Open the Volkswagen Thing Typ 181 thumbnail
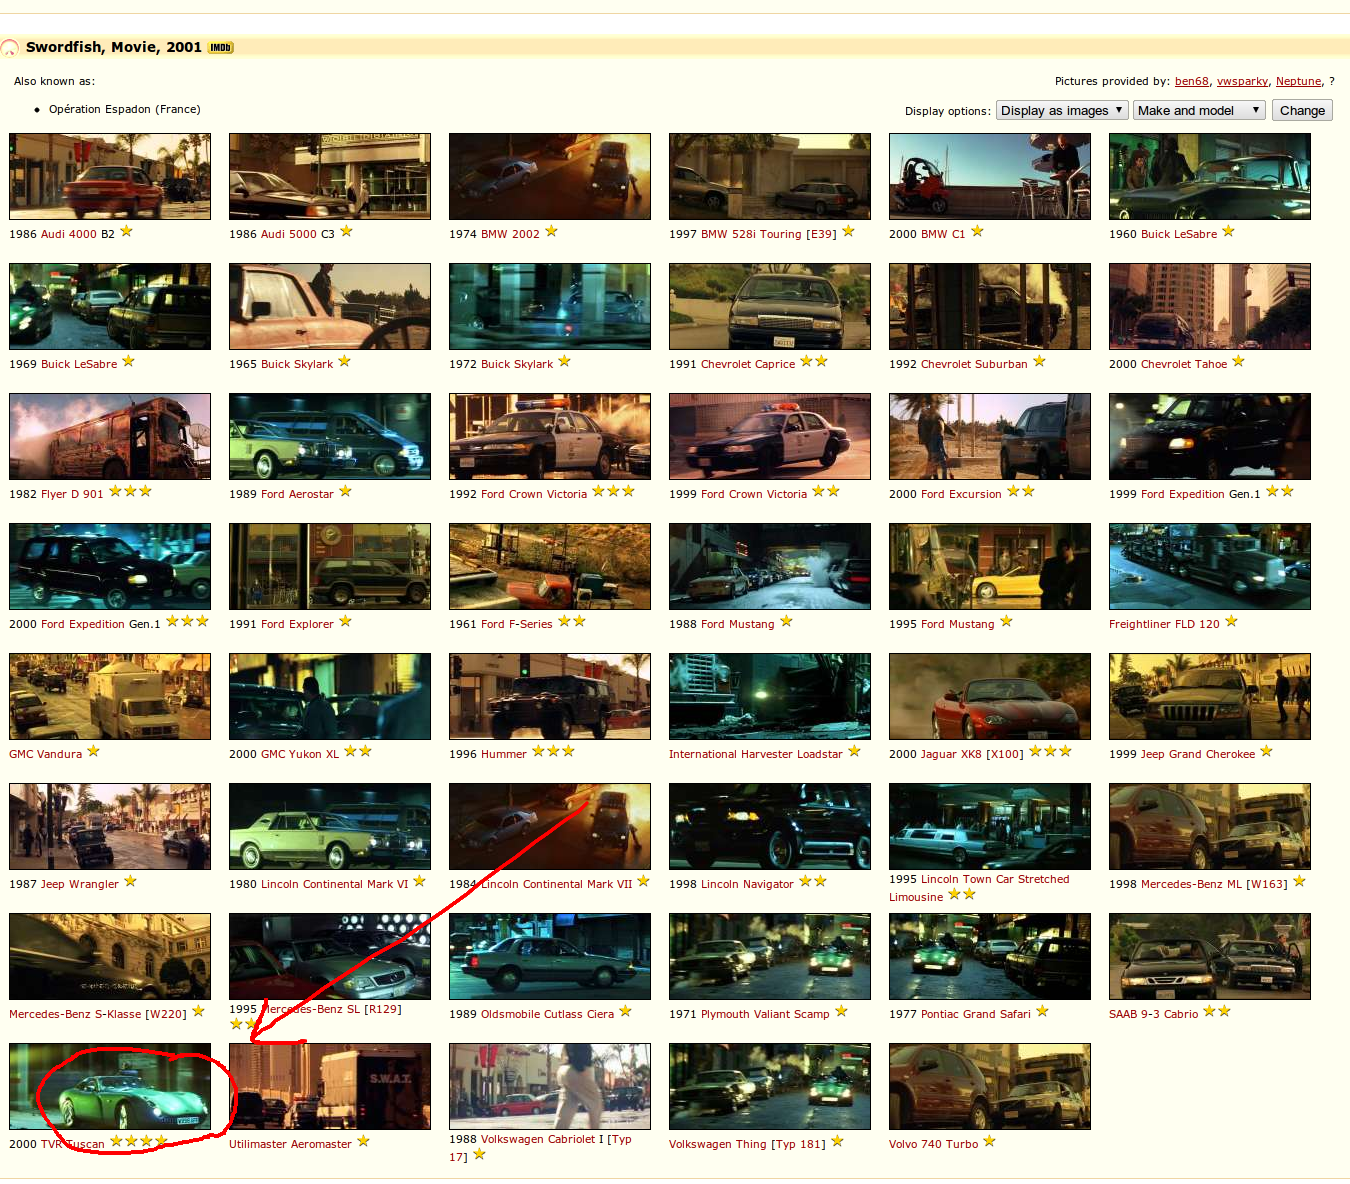Viewport: 1350px width, 1184px height. point(770,1086)
